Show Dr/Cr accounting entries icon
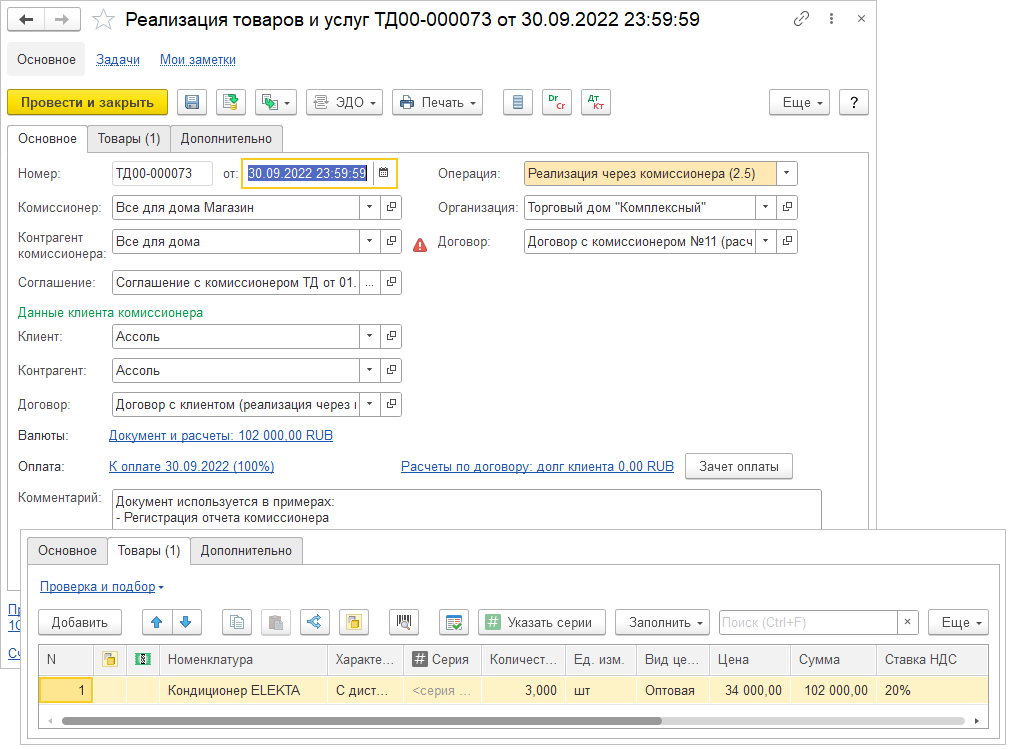 point(557,102)
